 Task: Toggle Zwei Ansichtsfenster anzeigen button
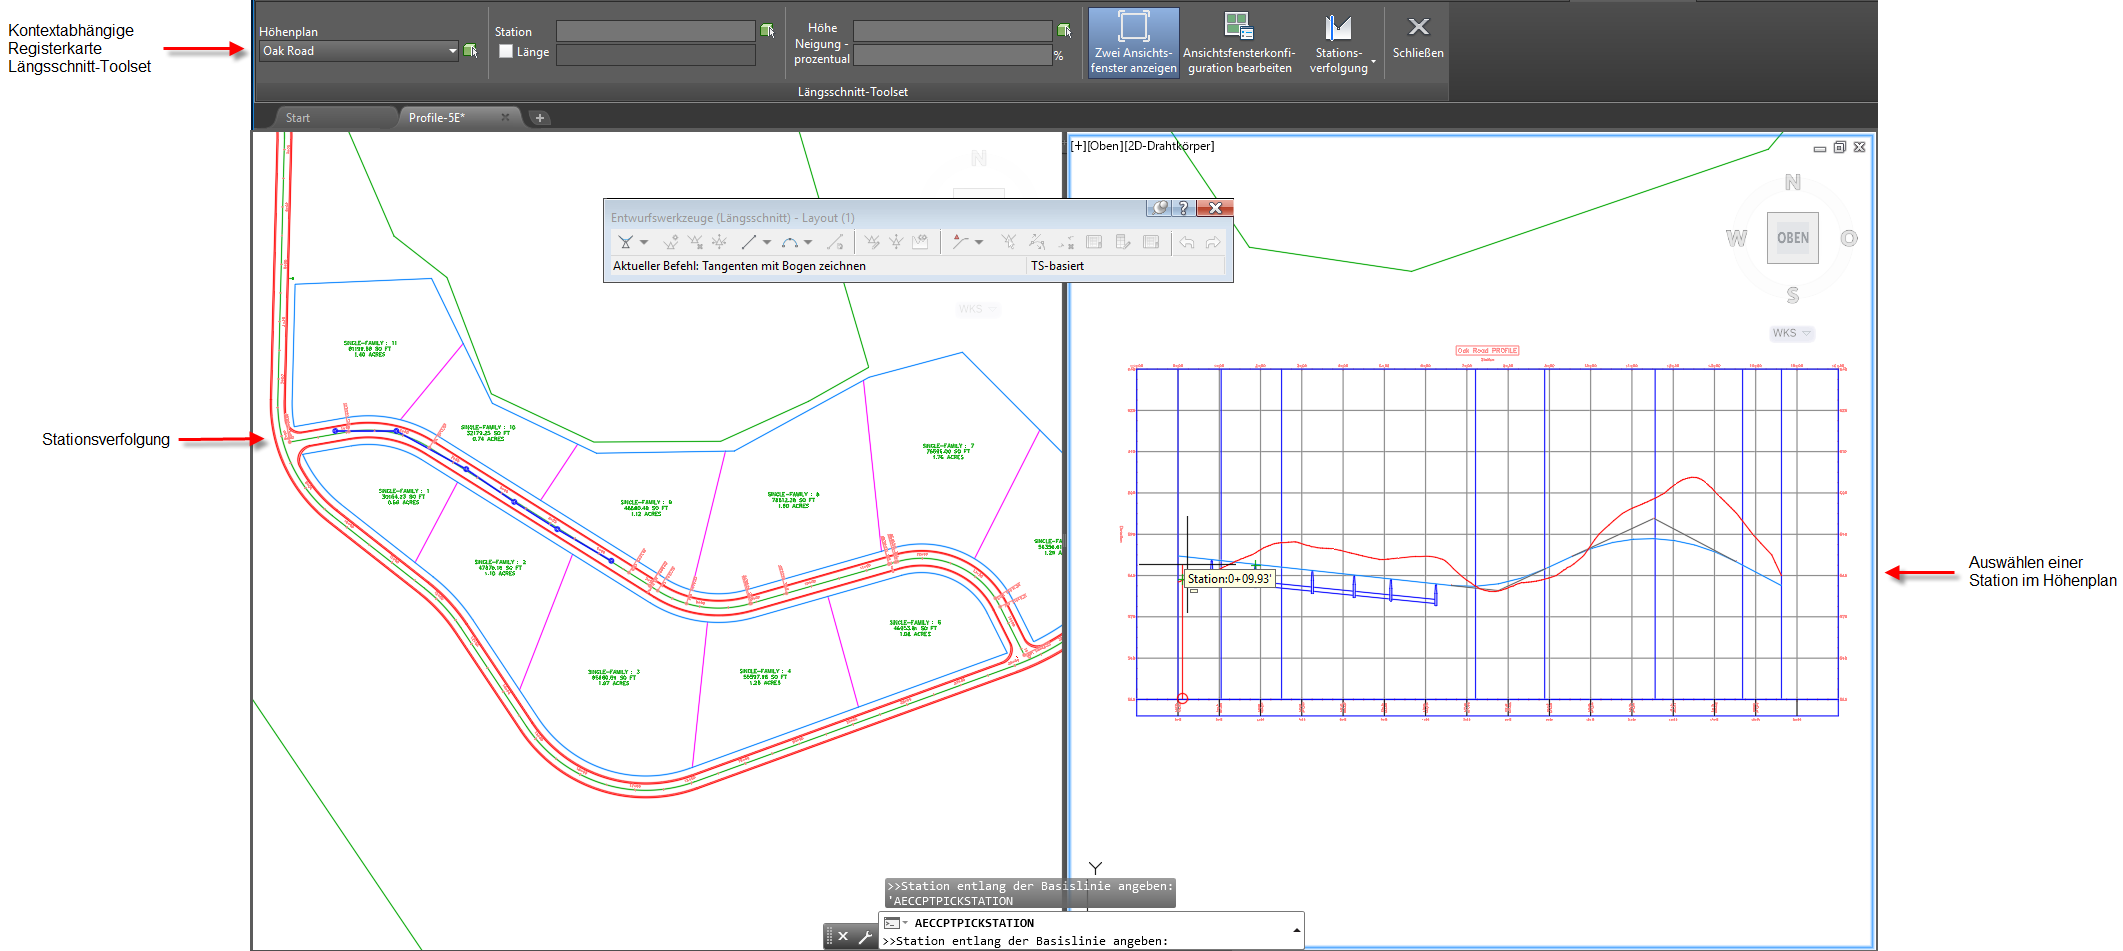pyautogui.click(x=1133, y=42)
